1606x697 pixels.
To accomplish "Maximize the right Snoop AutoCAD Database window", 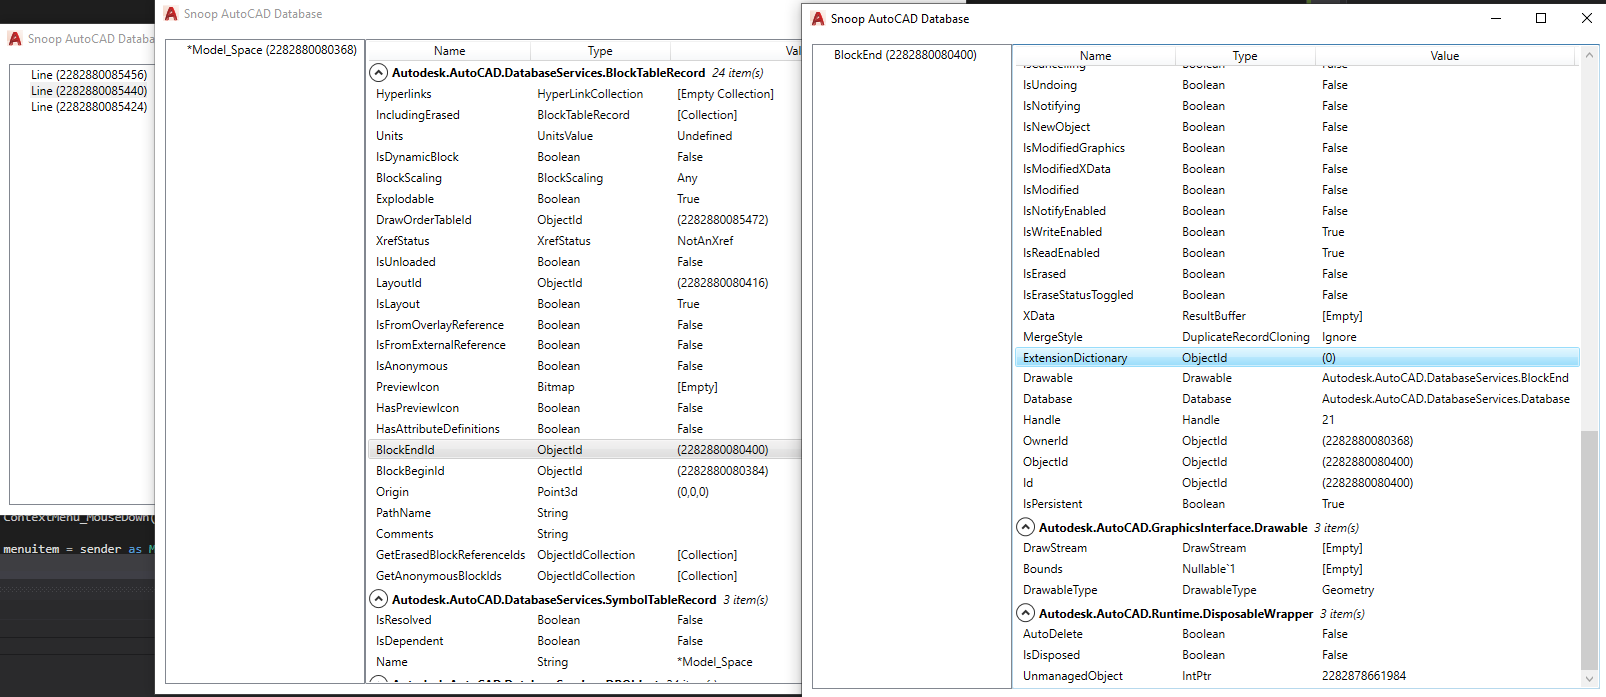I will (1541, 18).
